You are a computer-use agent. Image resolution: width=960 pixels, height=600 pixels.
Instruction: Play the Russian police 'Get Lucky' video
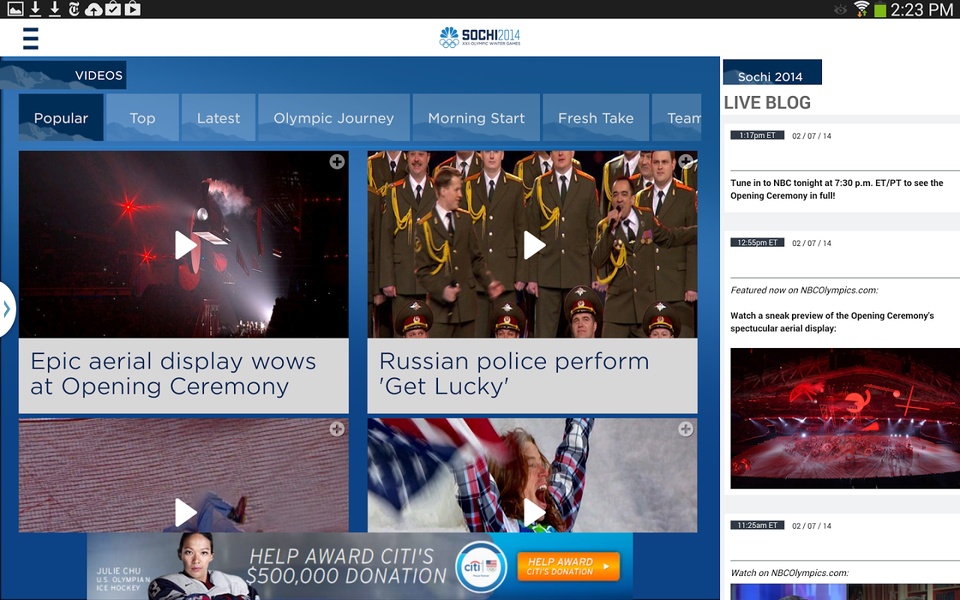click(x=534, y=245)
